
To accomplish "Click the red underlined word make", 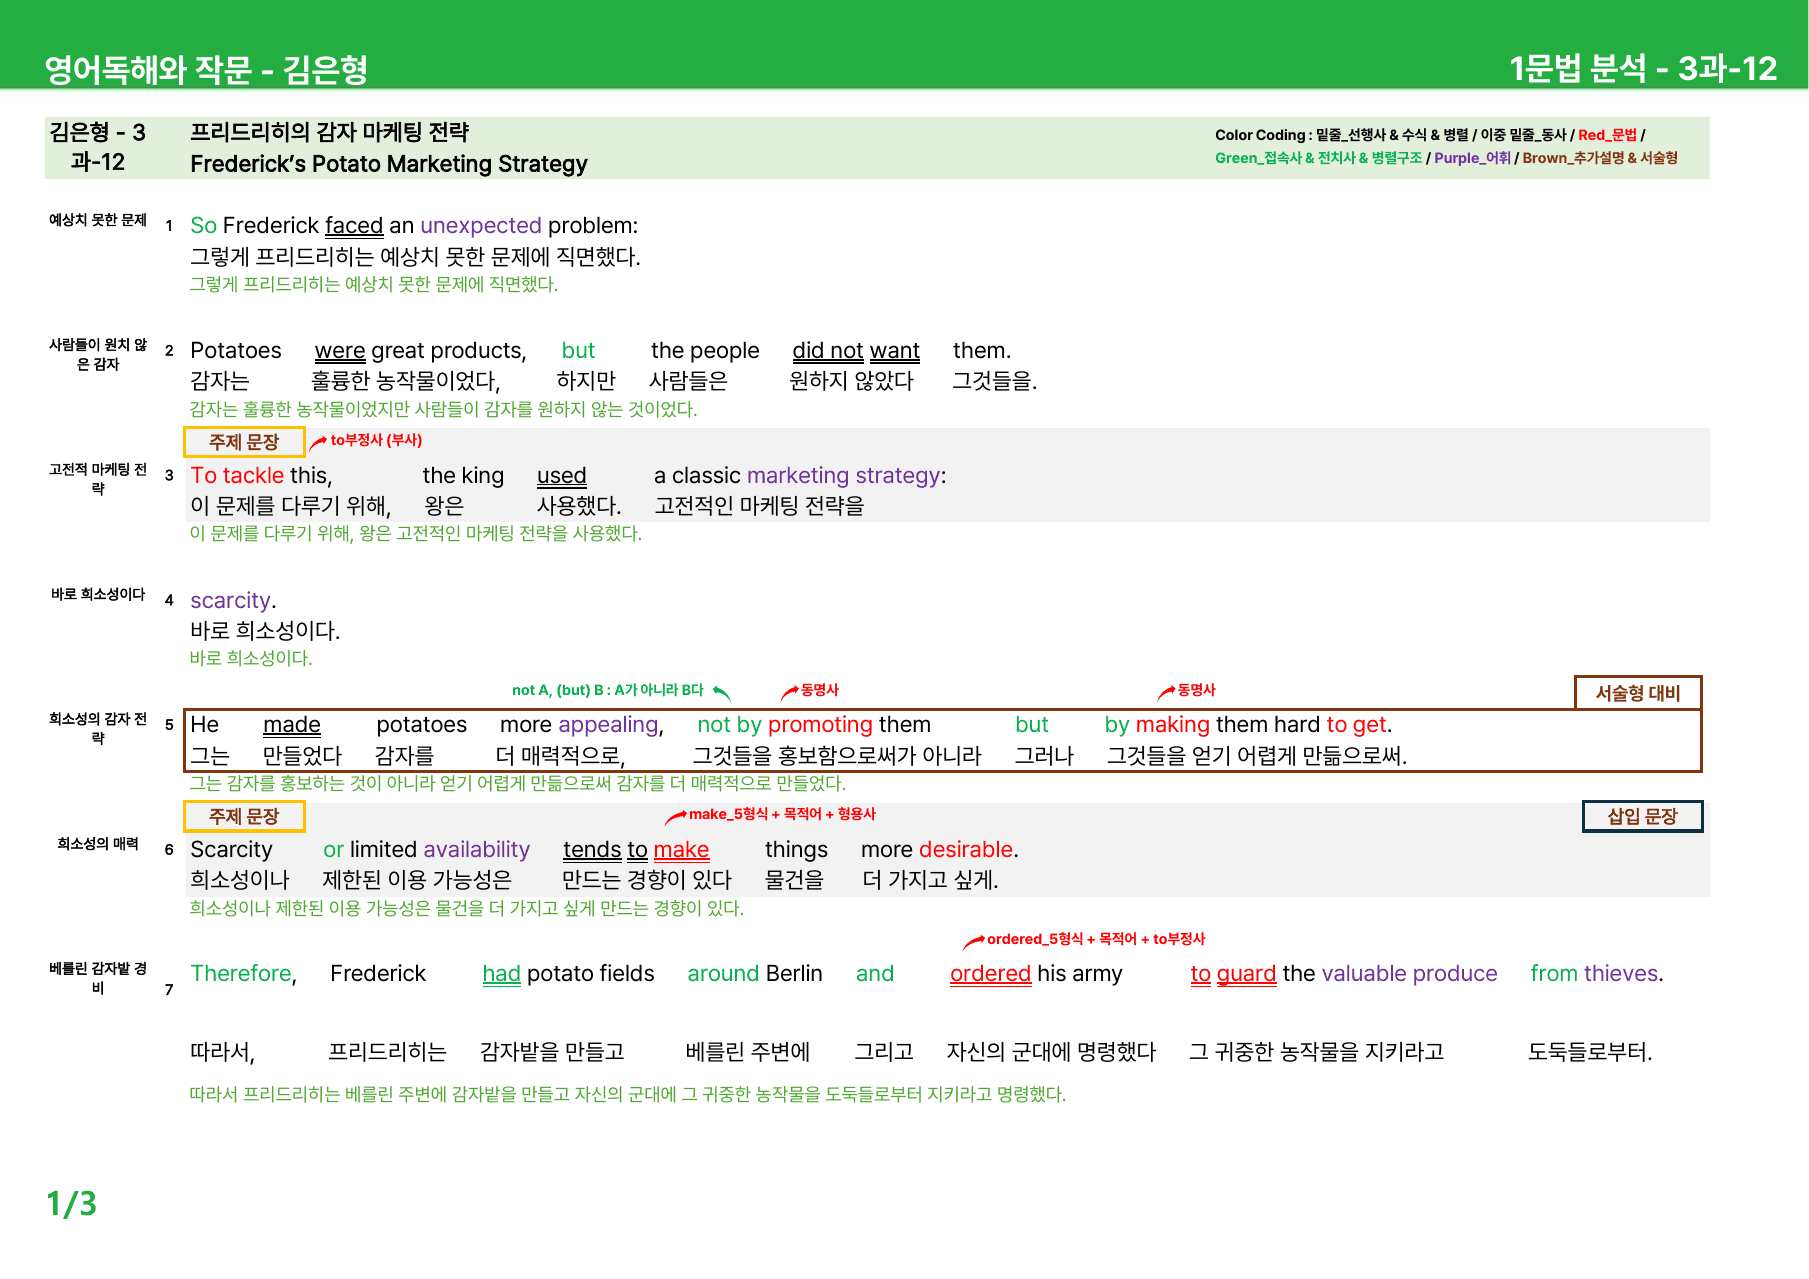I will 681,850.
